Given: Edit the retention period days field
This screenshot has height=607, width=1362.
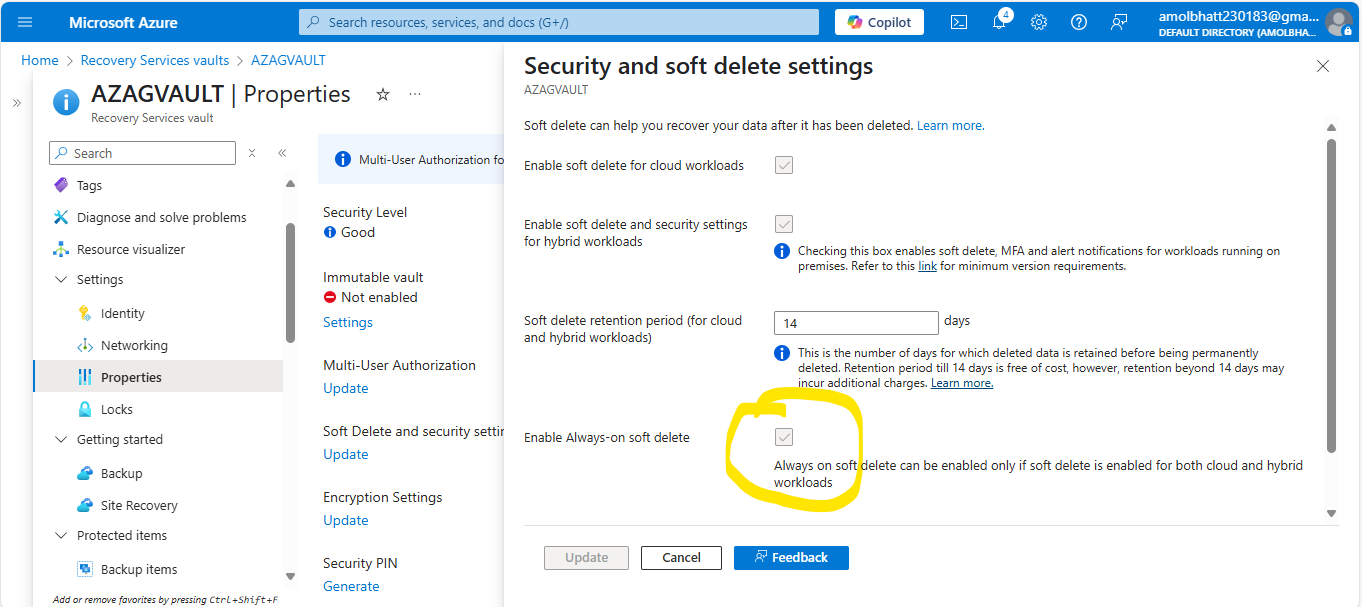Looking at the screenshot, I should [x=855, y=322].
